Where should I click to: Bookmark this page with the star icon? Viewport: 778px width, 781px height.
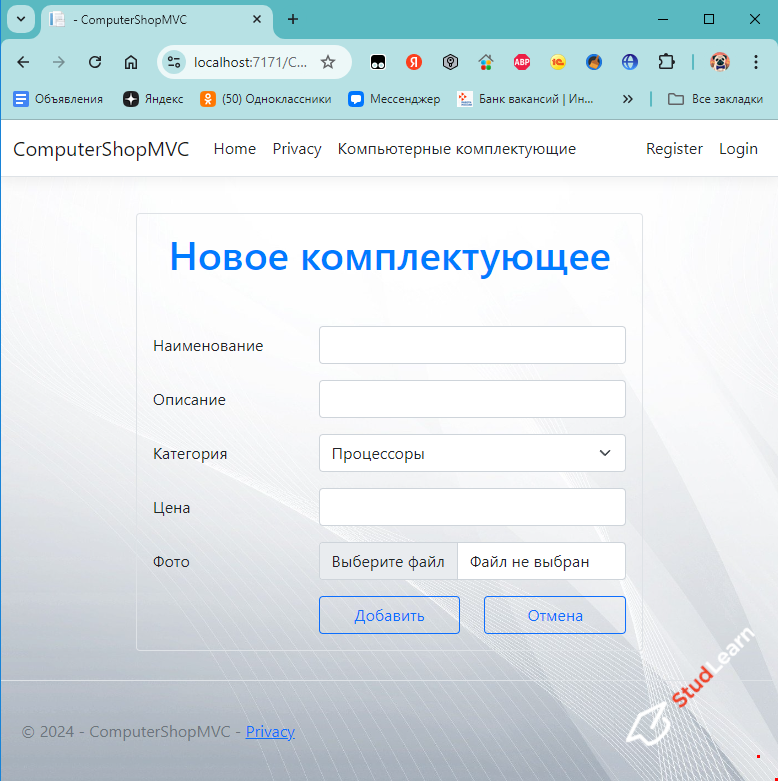[328, 62]
